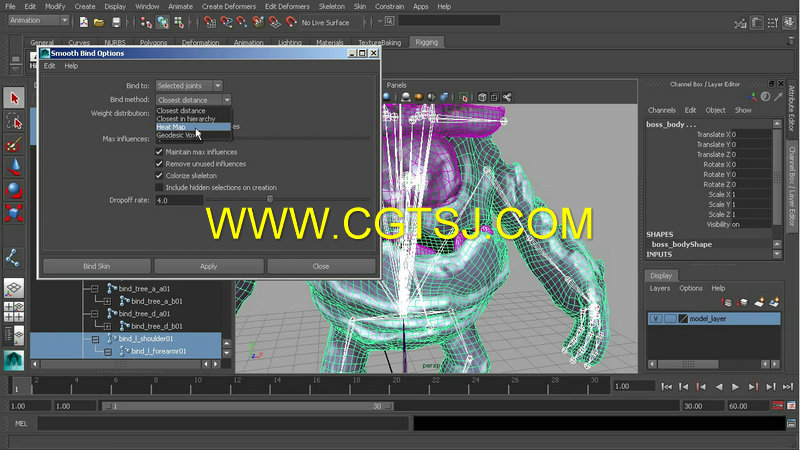Open the Bind to dropdown
The width and height of the screenshot is (800, 450).
pyautogui.click(x=189, y=86)
